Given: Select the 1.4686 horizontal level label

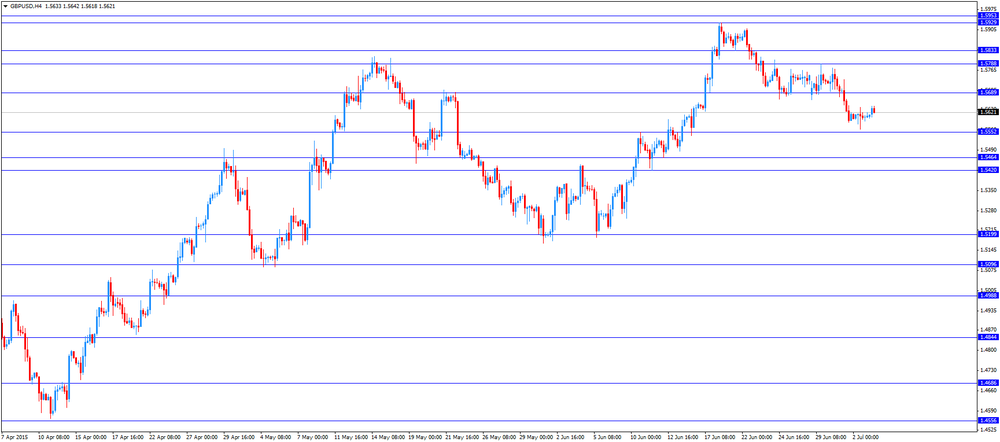Looking at the screenshot, I should point(988,383).
